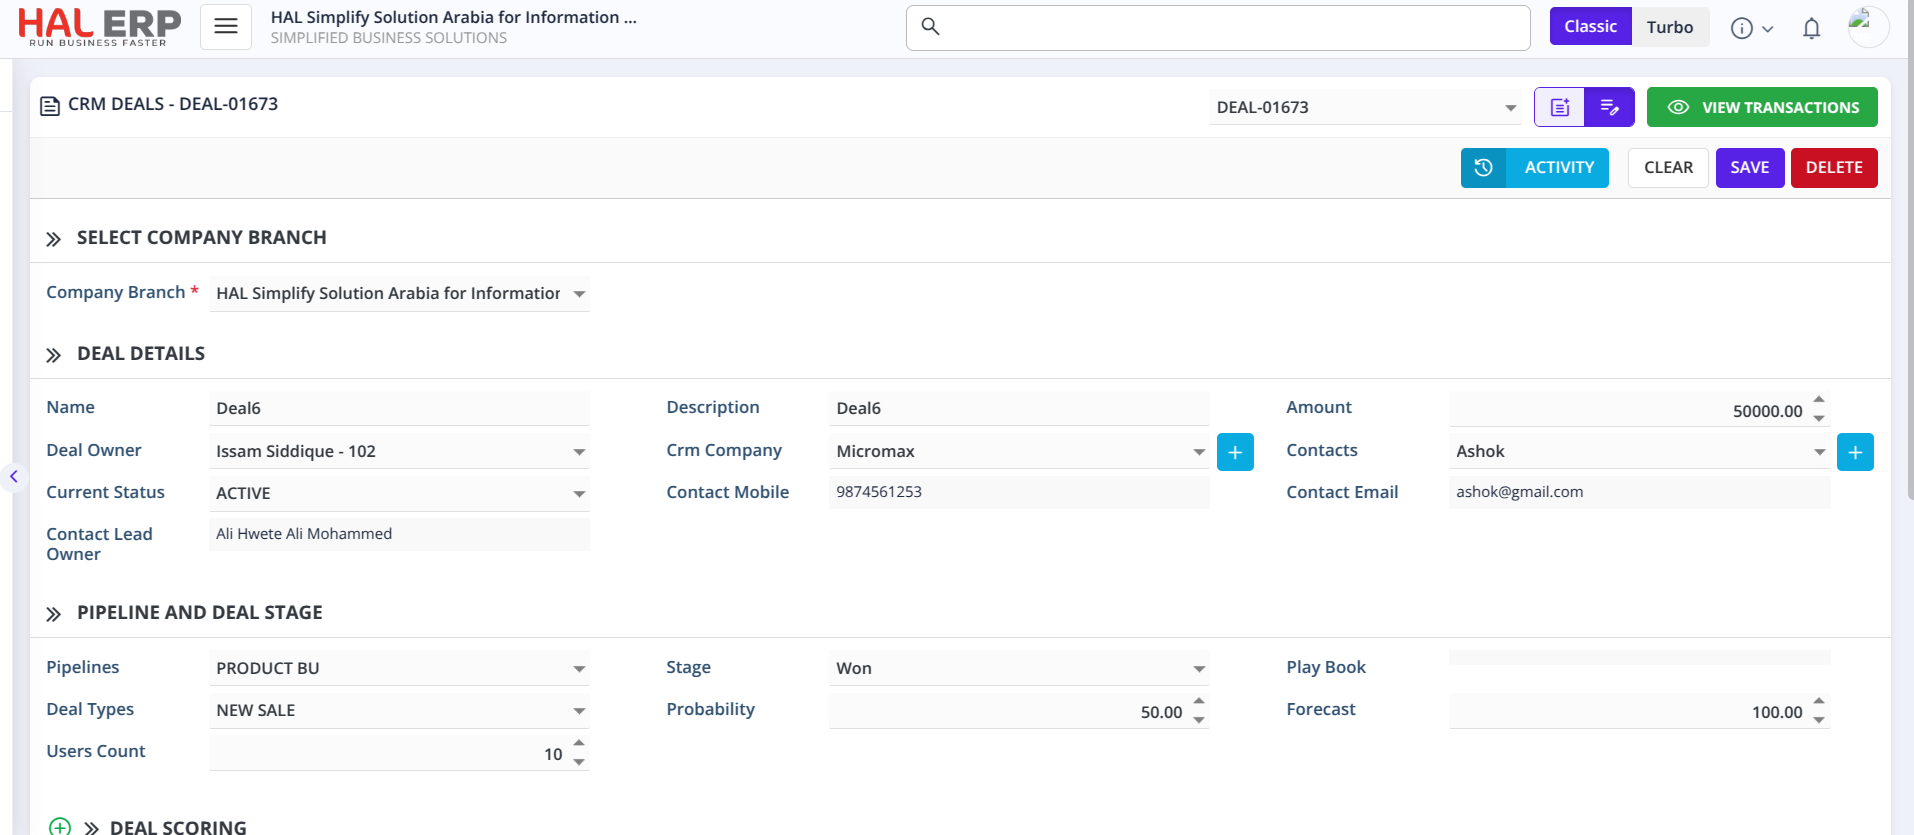Add new contact with plus button

coord(1855,452)
